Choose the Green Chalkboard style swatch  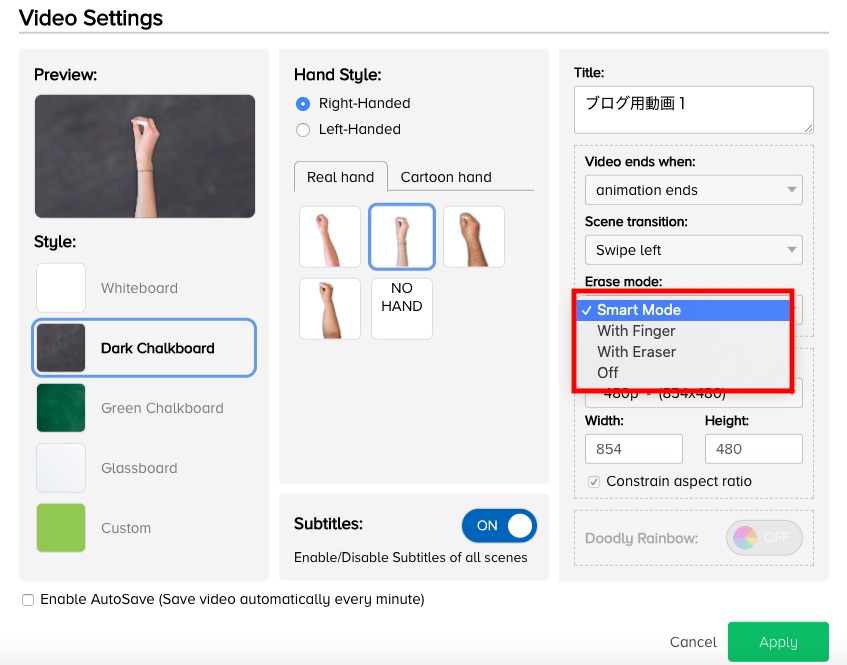pos(61,408)
